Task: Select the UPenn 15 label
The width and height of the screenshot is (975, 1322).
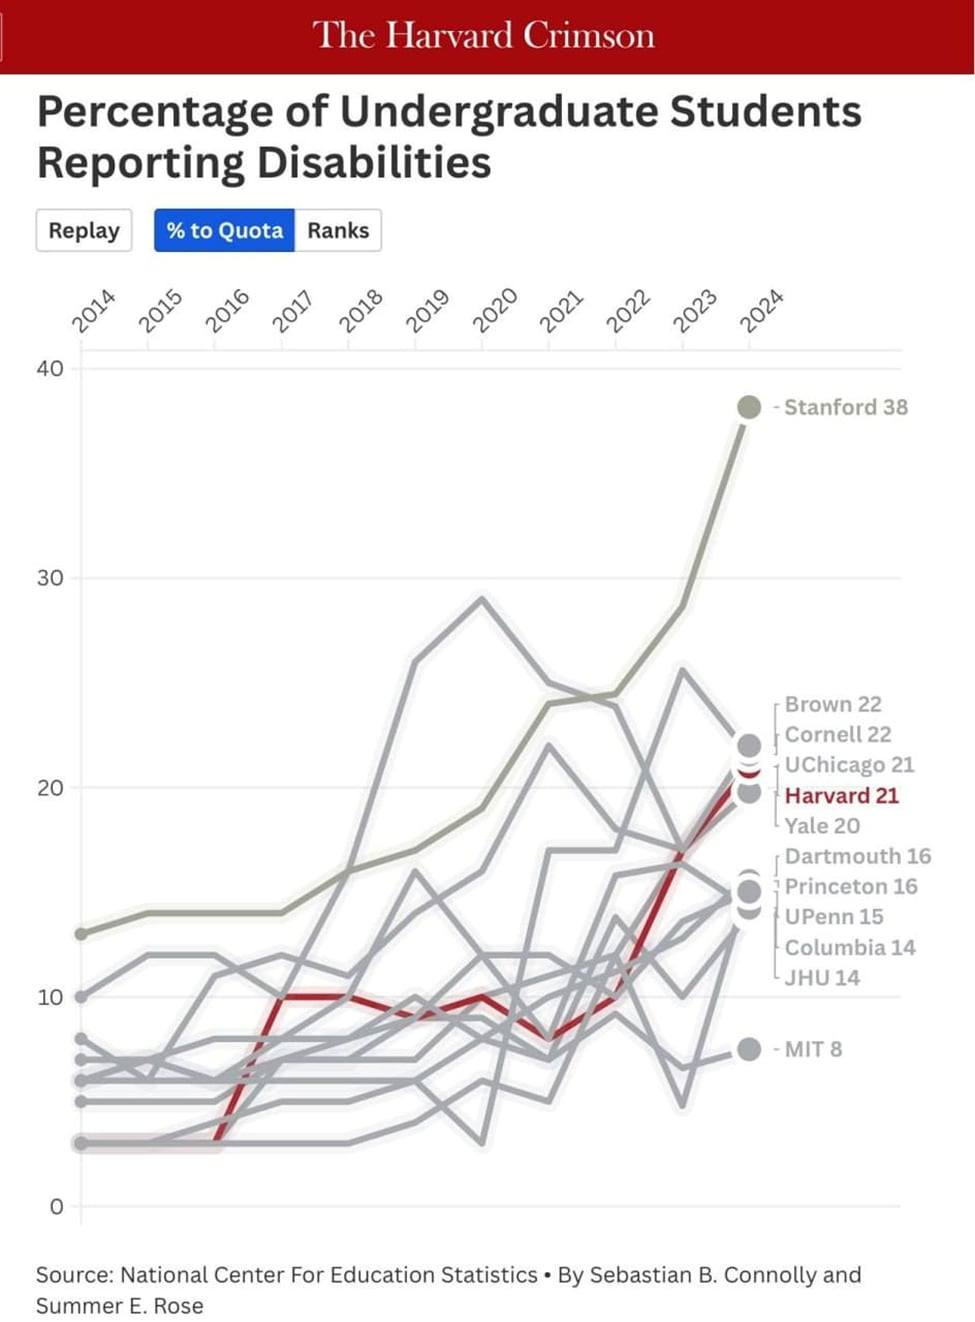Action: point(834,917)
